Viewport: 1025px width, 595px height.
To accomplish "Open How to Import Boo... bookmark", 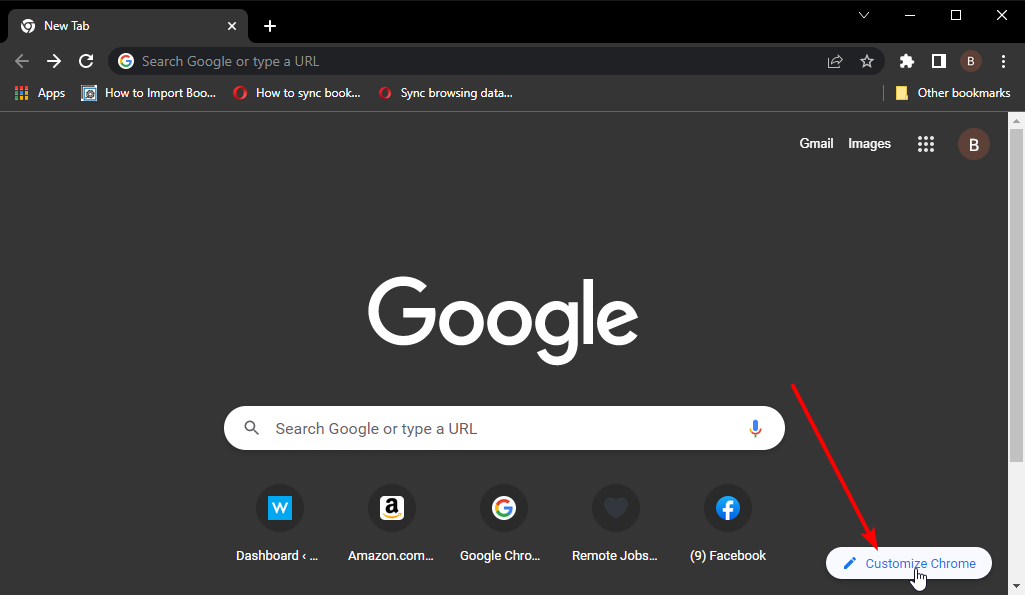I will coord(148,93).
